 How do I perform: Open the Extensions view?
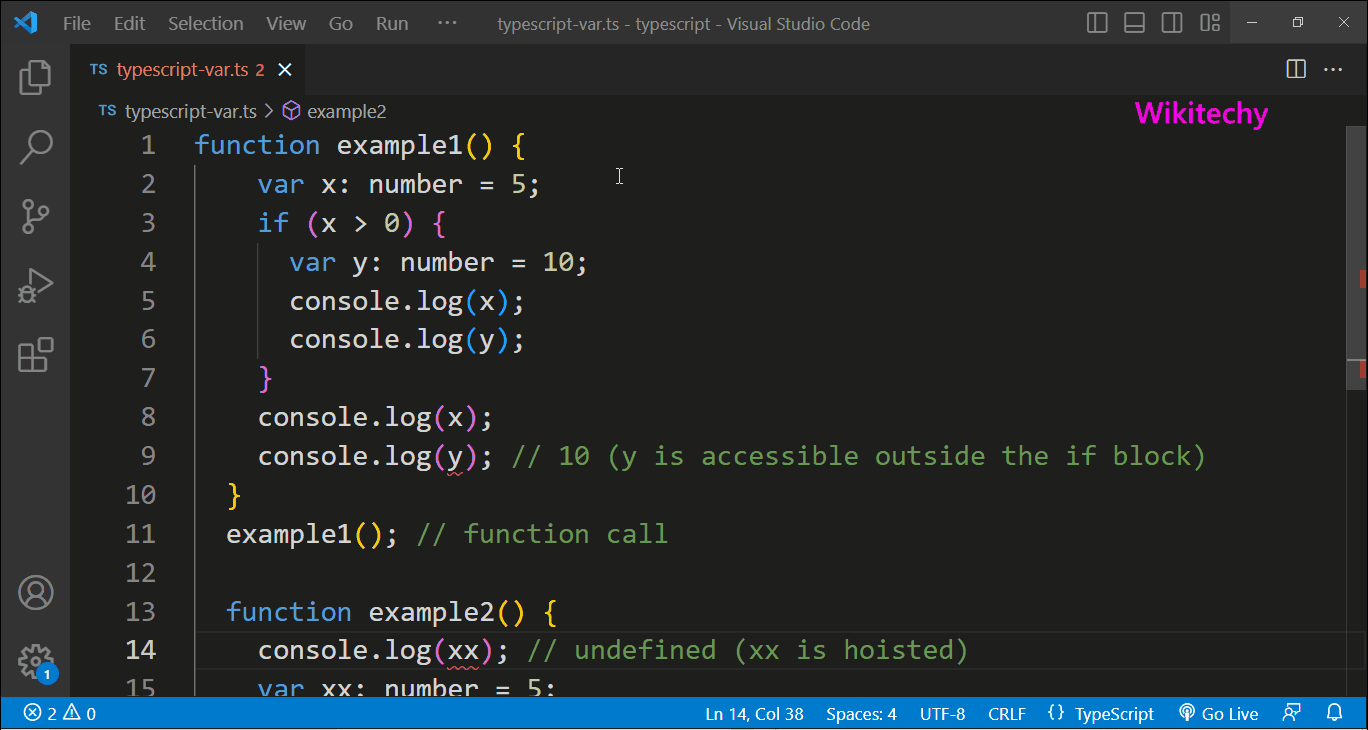(x=36, y=355)
